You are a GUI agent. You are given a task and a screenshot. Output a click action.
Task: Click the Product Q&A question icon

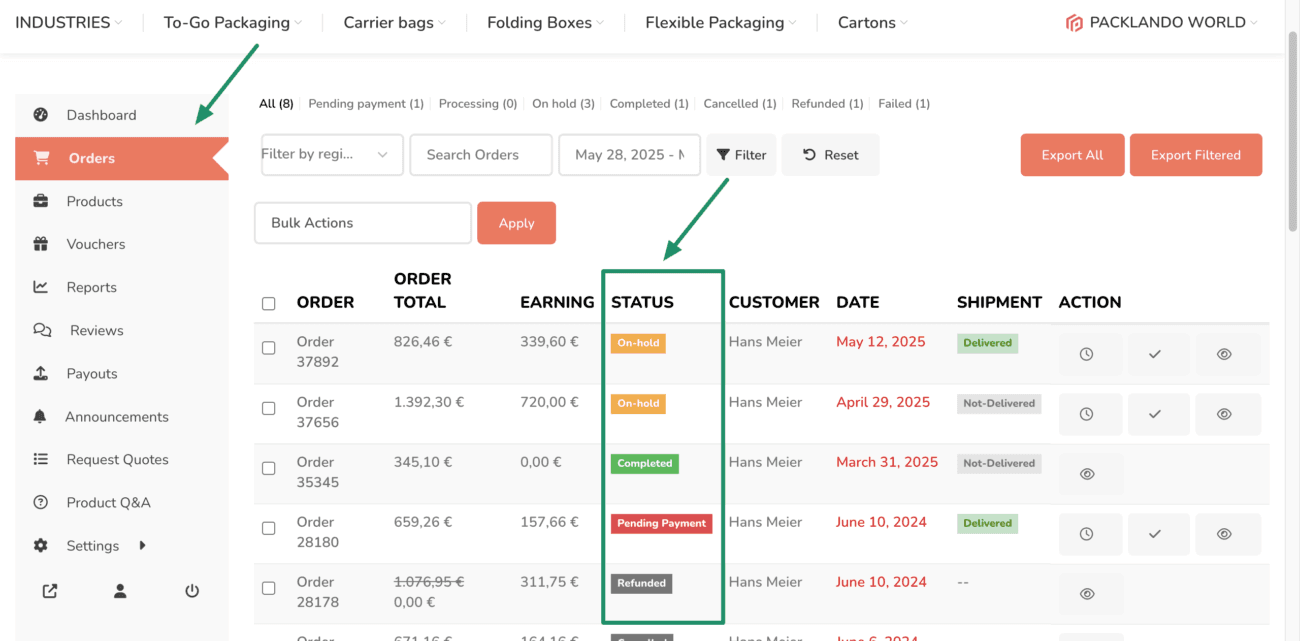pyautogui.click(x=41, y=502)
